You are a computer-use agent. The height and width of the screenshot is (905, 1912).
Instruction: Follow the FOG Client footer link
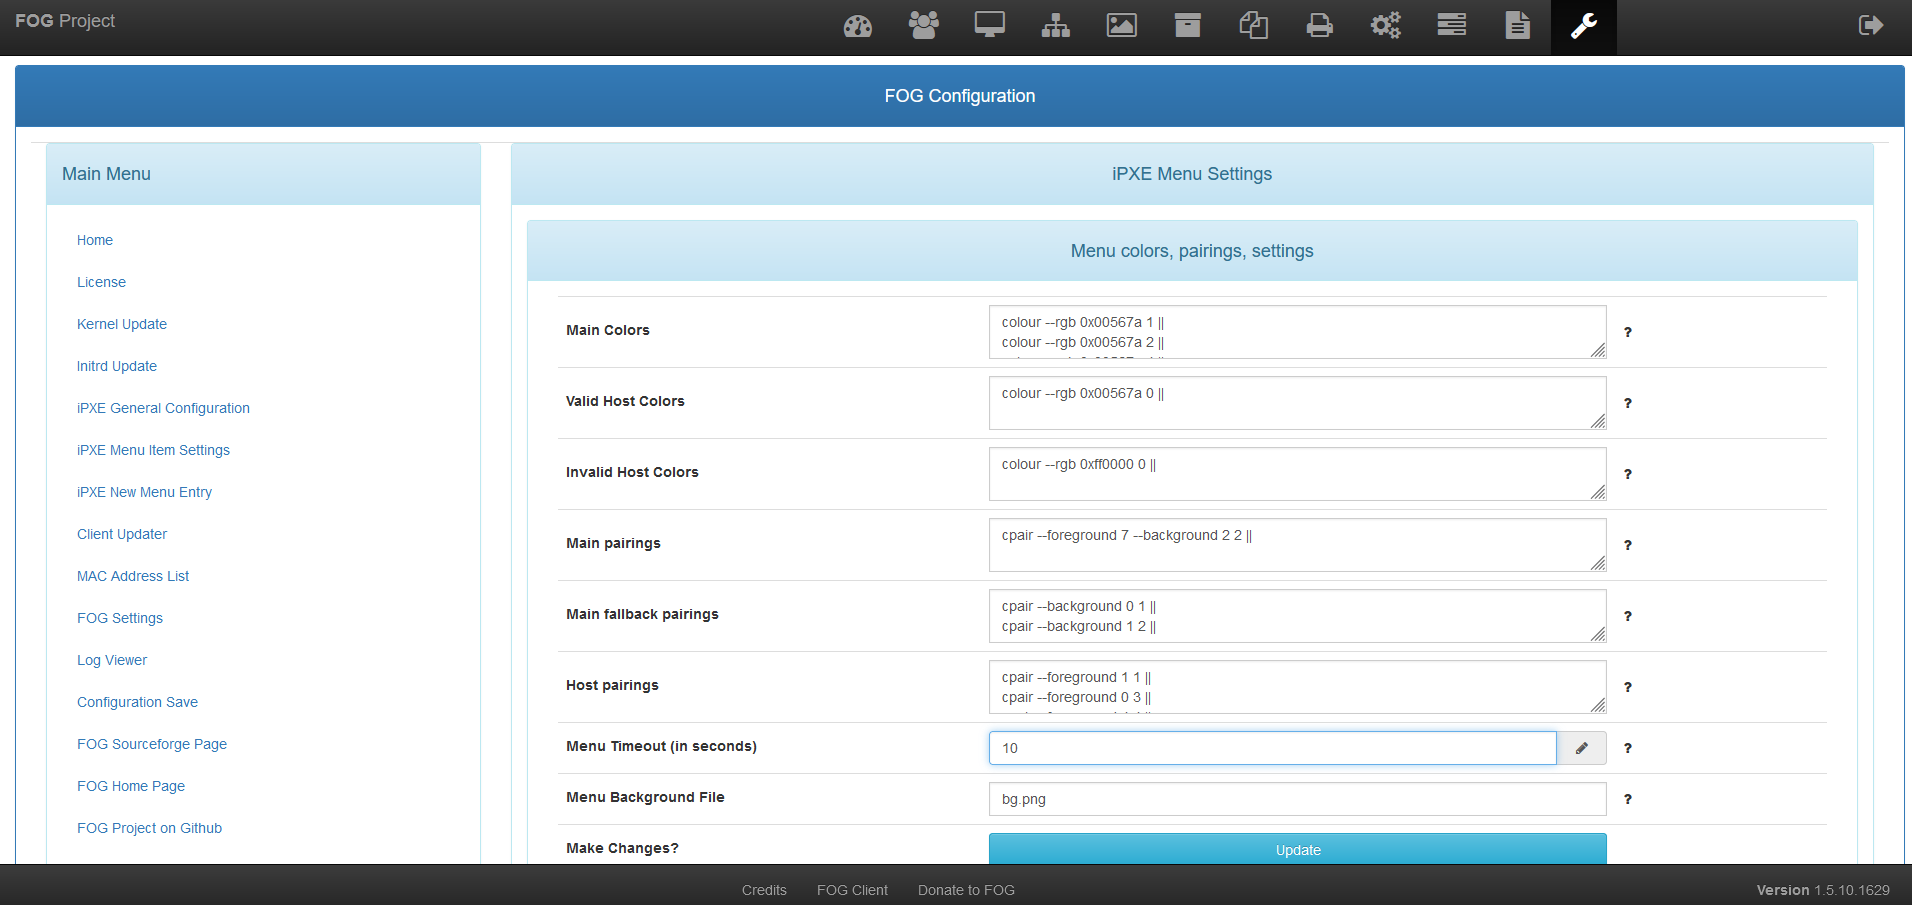(852, 890)
